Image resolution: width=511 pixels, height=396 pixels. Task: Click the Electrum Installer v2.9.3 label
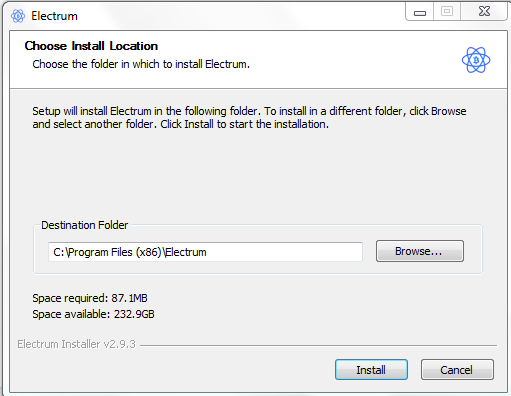coord(76,344)
